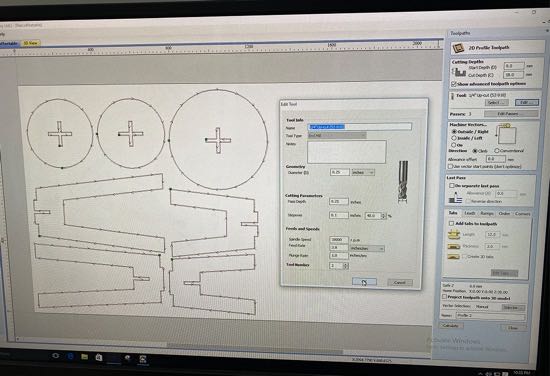Click the 2D Profile Toolpath icon

(x=458, y=47)
